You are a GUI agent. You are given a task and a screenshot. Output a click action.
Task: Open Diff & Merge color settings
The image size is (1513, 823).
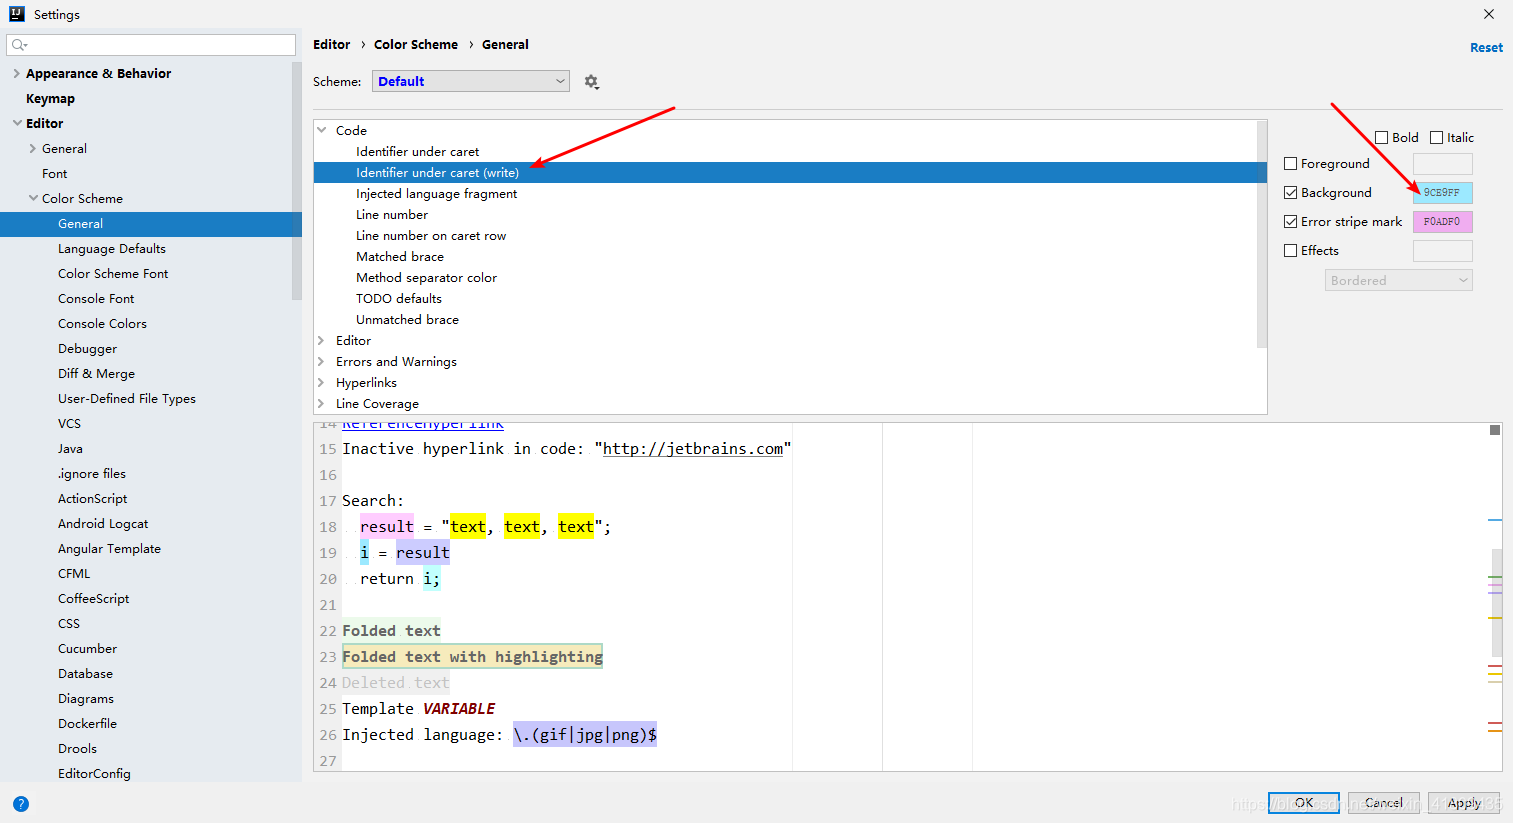pyautogui.click(x=96, y=374)
